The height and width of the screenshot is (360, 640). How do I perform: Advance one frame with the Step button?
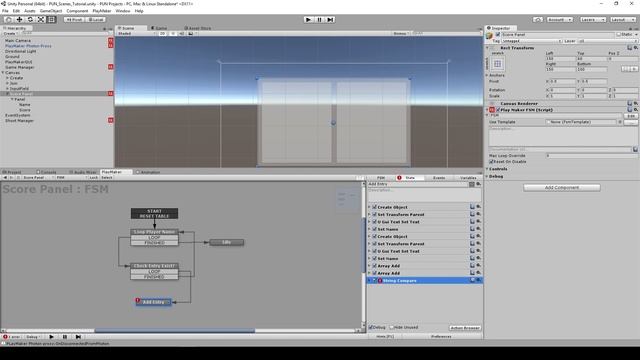[x=330, y=20]
